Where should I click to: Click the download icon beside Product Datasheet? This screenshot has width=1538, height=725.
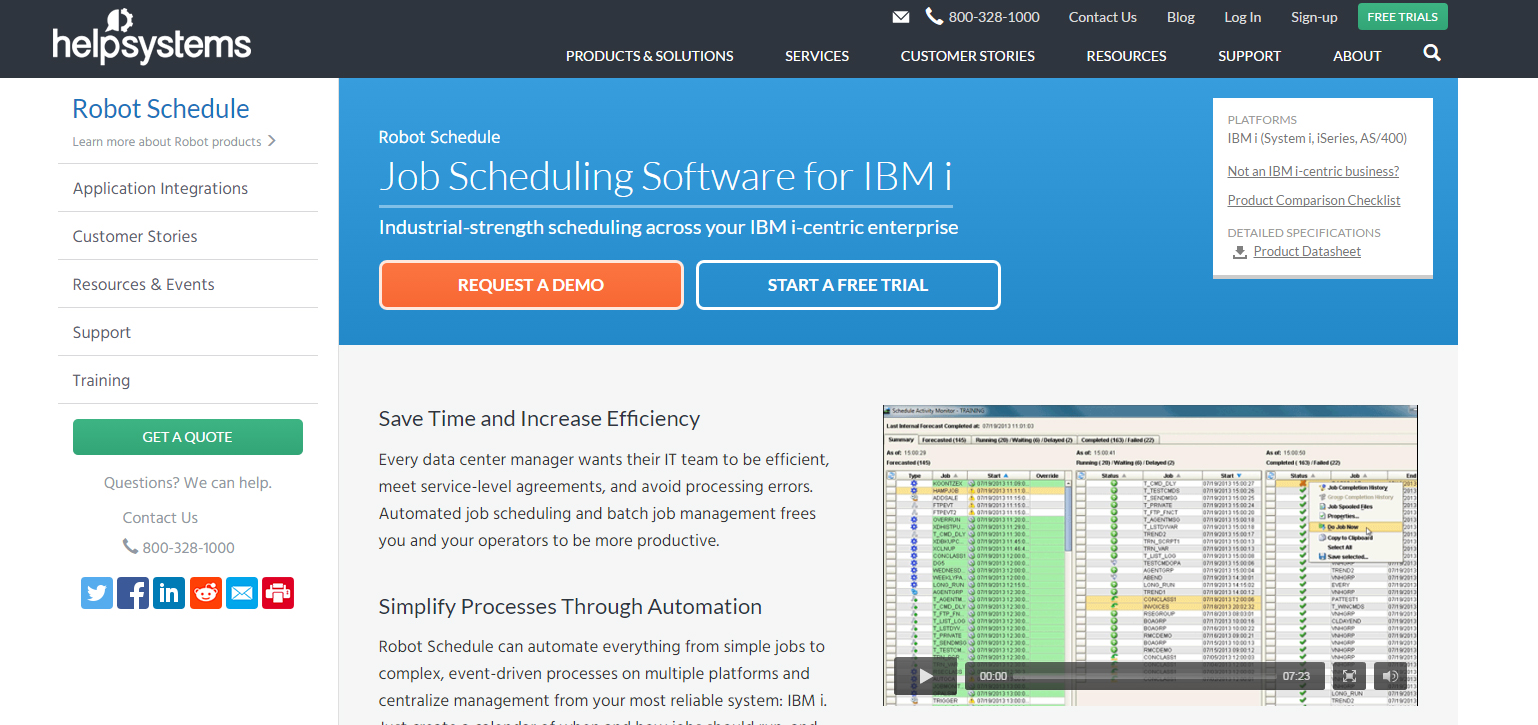(x=1240, y=252)
